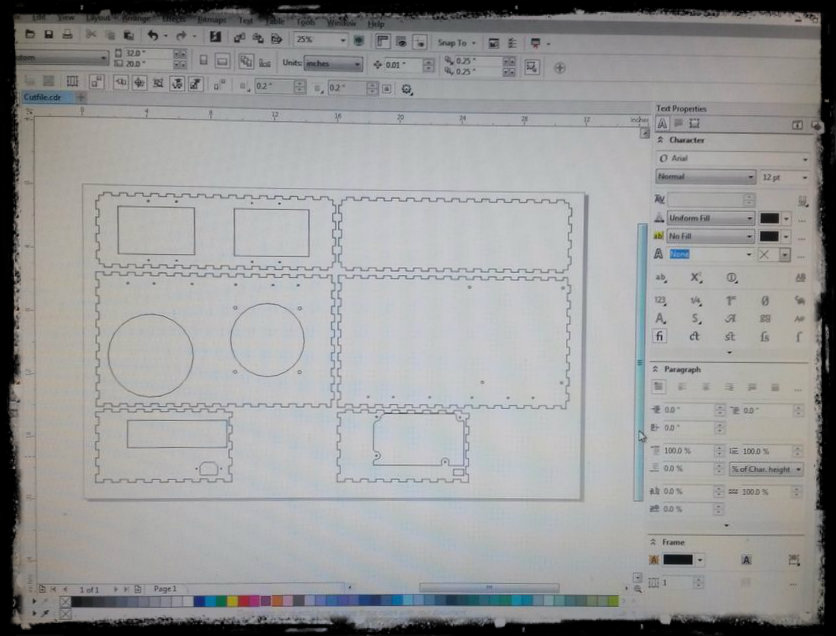836x636 pixels.
Task: Select landscape page orientation icon
Action: [222, 61]
